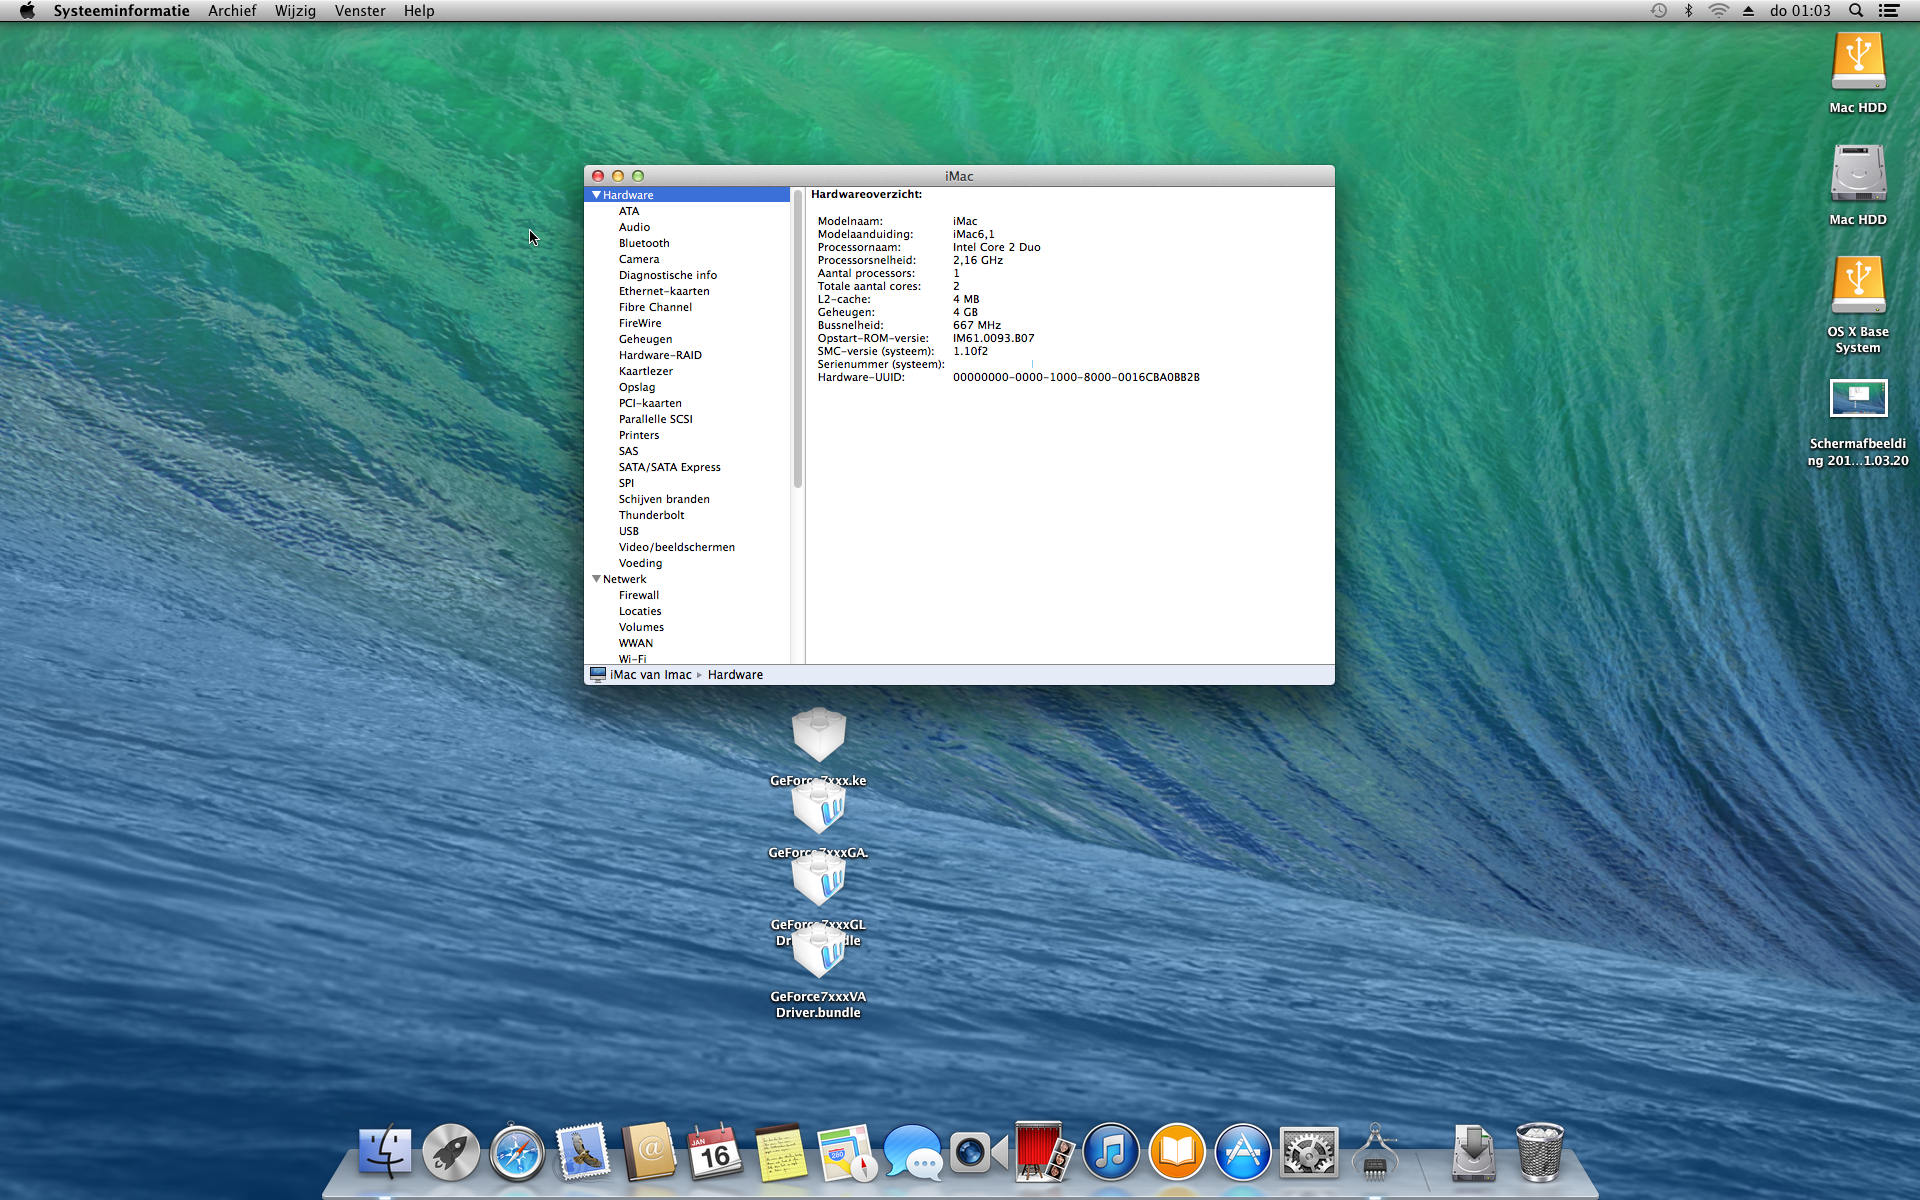Screen dimensions: 1920x1200
Task: Select grey internal Mac HDD desktop icon
Action: (1858, 174)
